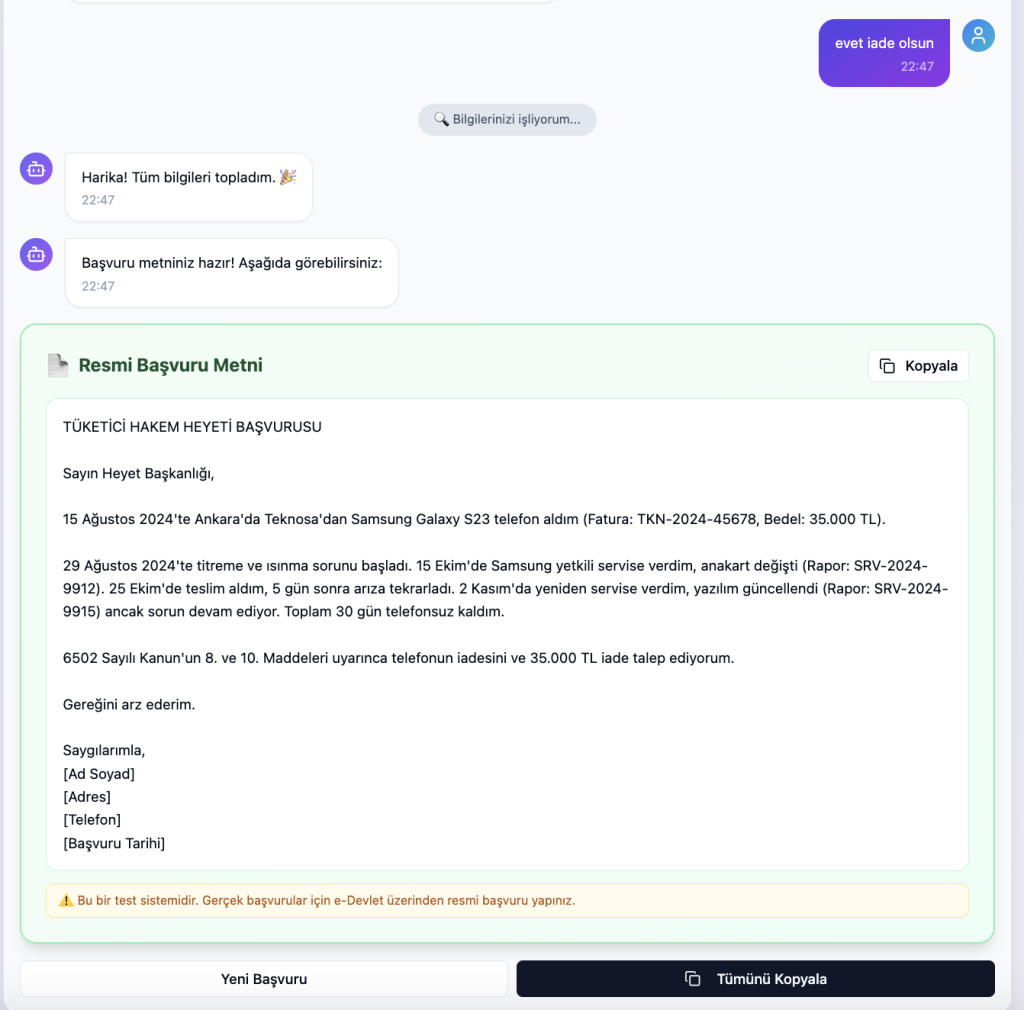Click bot avatar beside "Başvuru metniniz hazır!"
Image resolution: width=1024 pixels, height=1010 pixels.
[x=36, y=254]
